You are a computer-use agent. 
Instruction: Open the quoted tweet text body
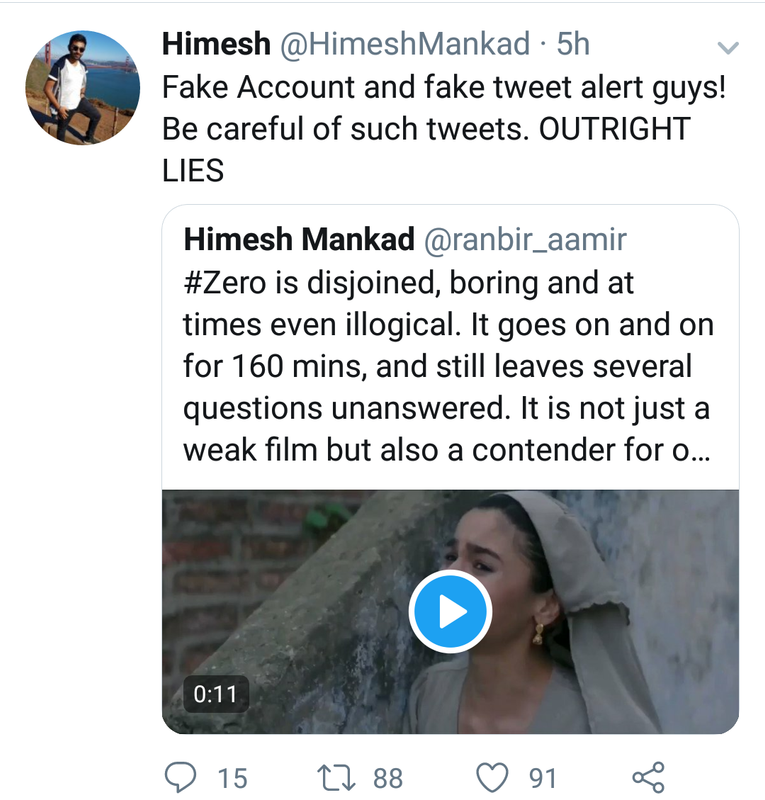(x=448, y=366)
